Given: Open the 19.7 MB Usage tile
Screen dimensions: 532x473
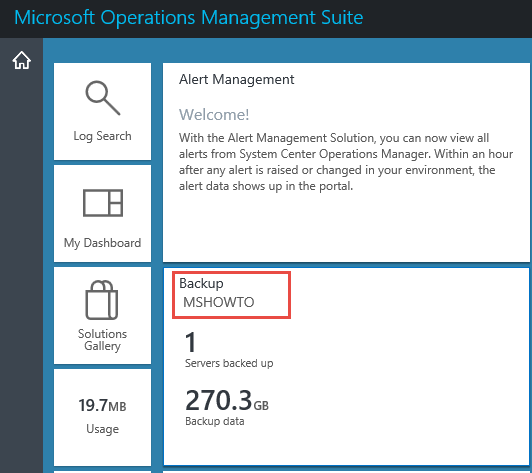Looking at the screenshot, I should (x=102, y=417).
